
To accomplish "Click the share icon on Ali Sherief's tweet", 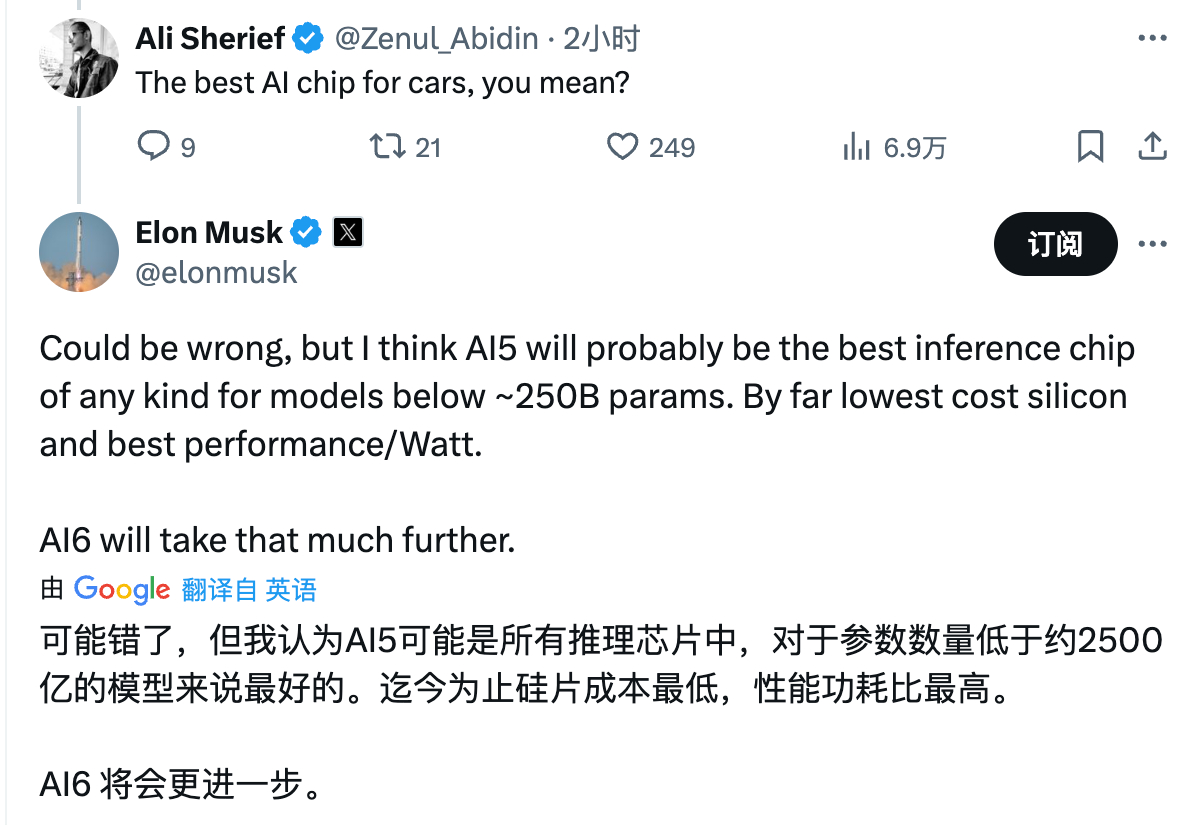I will [x=1152, y=146].
